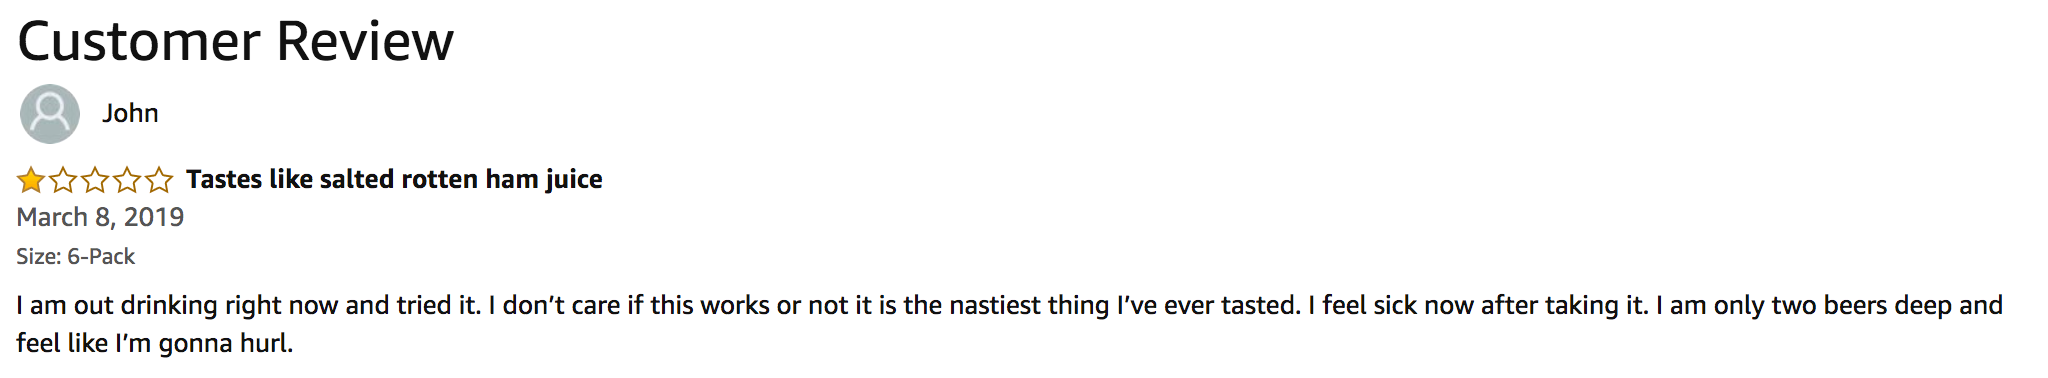This screenshot has height=378, width=2048.
Task: Select the second empty rating star
Action: click(63, 180)
